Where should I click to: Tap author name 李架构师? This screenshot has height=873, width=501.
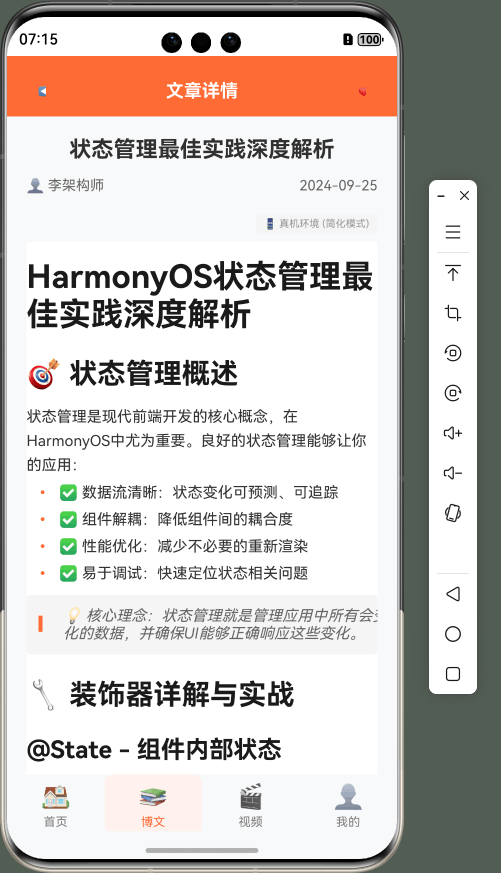coord(76,185)
